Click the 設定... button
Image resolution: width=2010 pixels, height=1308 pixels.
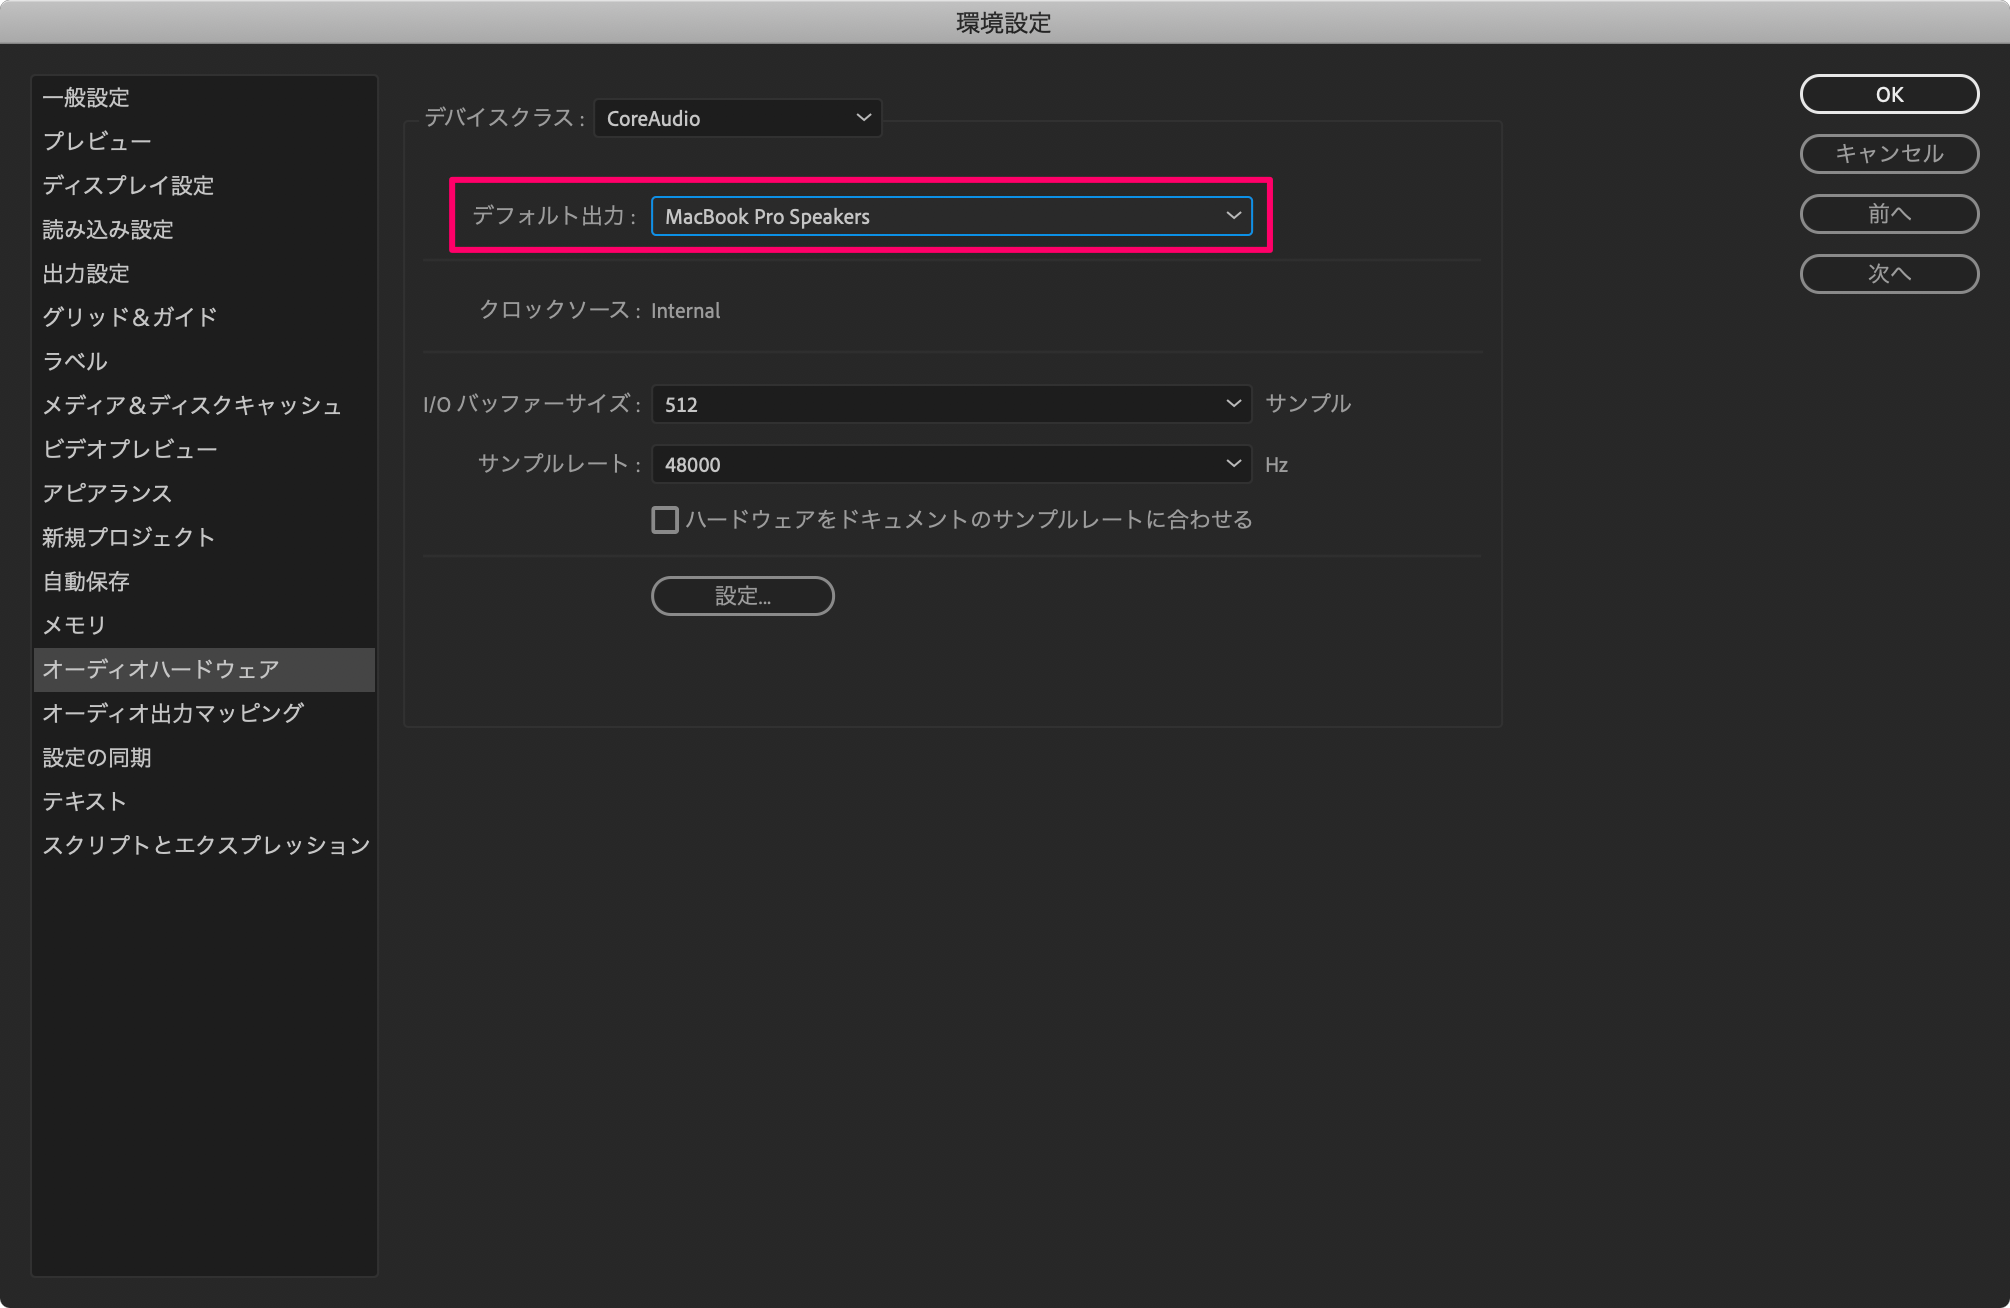coord(743,596)
